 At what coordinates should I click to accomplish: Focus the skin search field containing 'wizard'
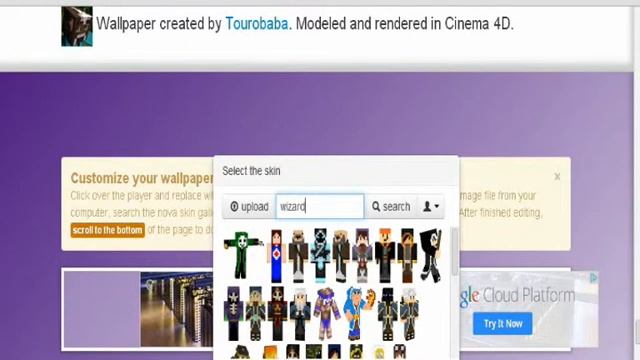click(320, 207)
